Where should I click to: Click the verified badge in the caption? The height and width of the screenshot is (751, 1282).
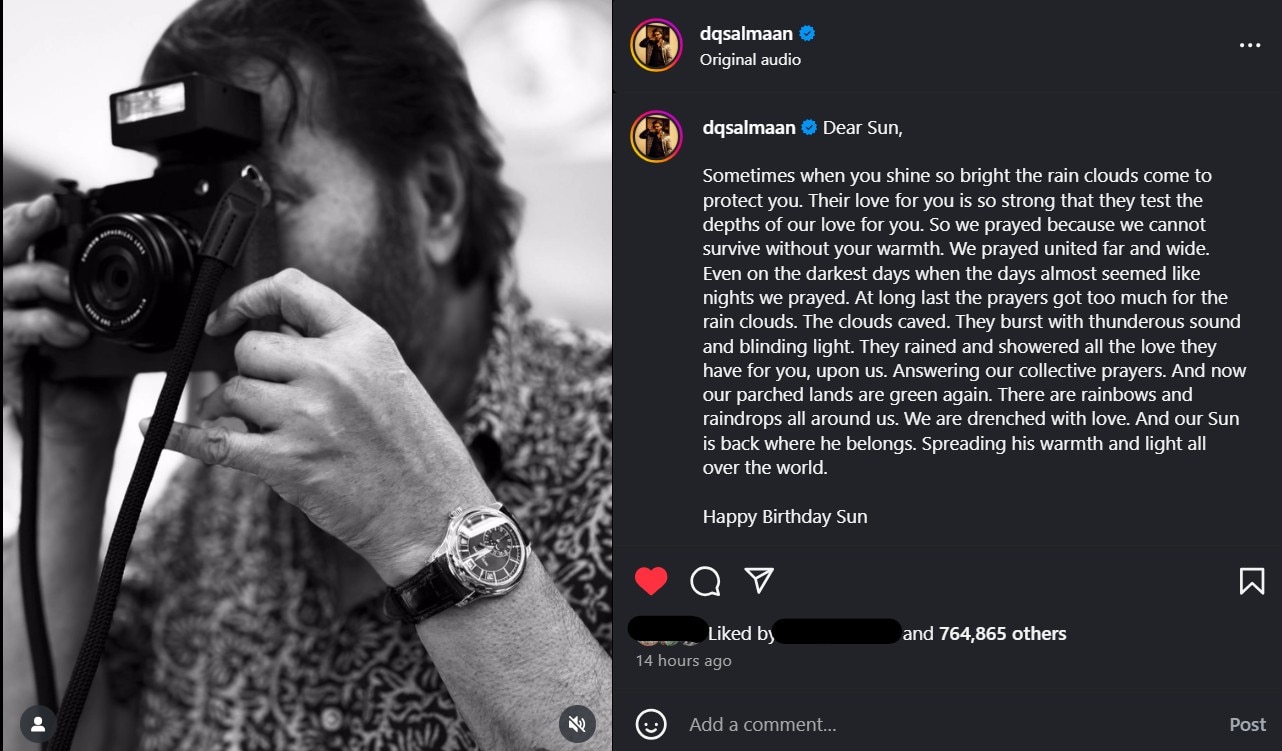pos(809,128)
